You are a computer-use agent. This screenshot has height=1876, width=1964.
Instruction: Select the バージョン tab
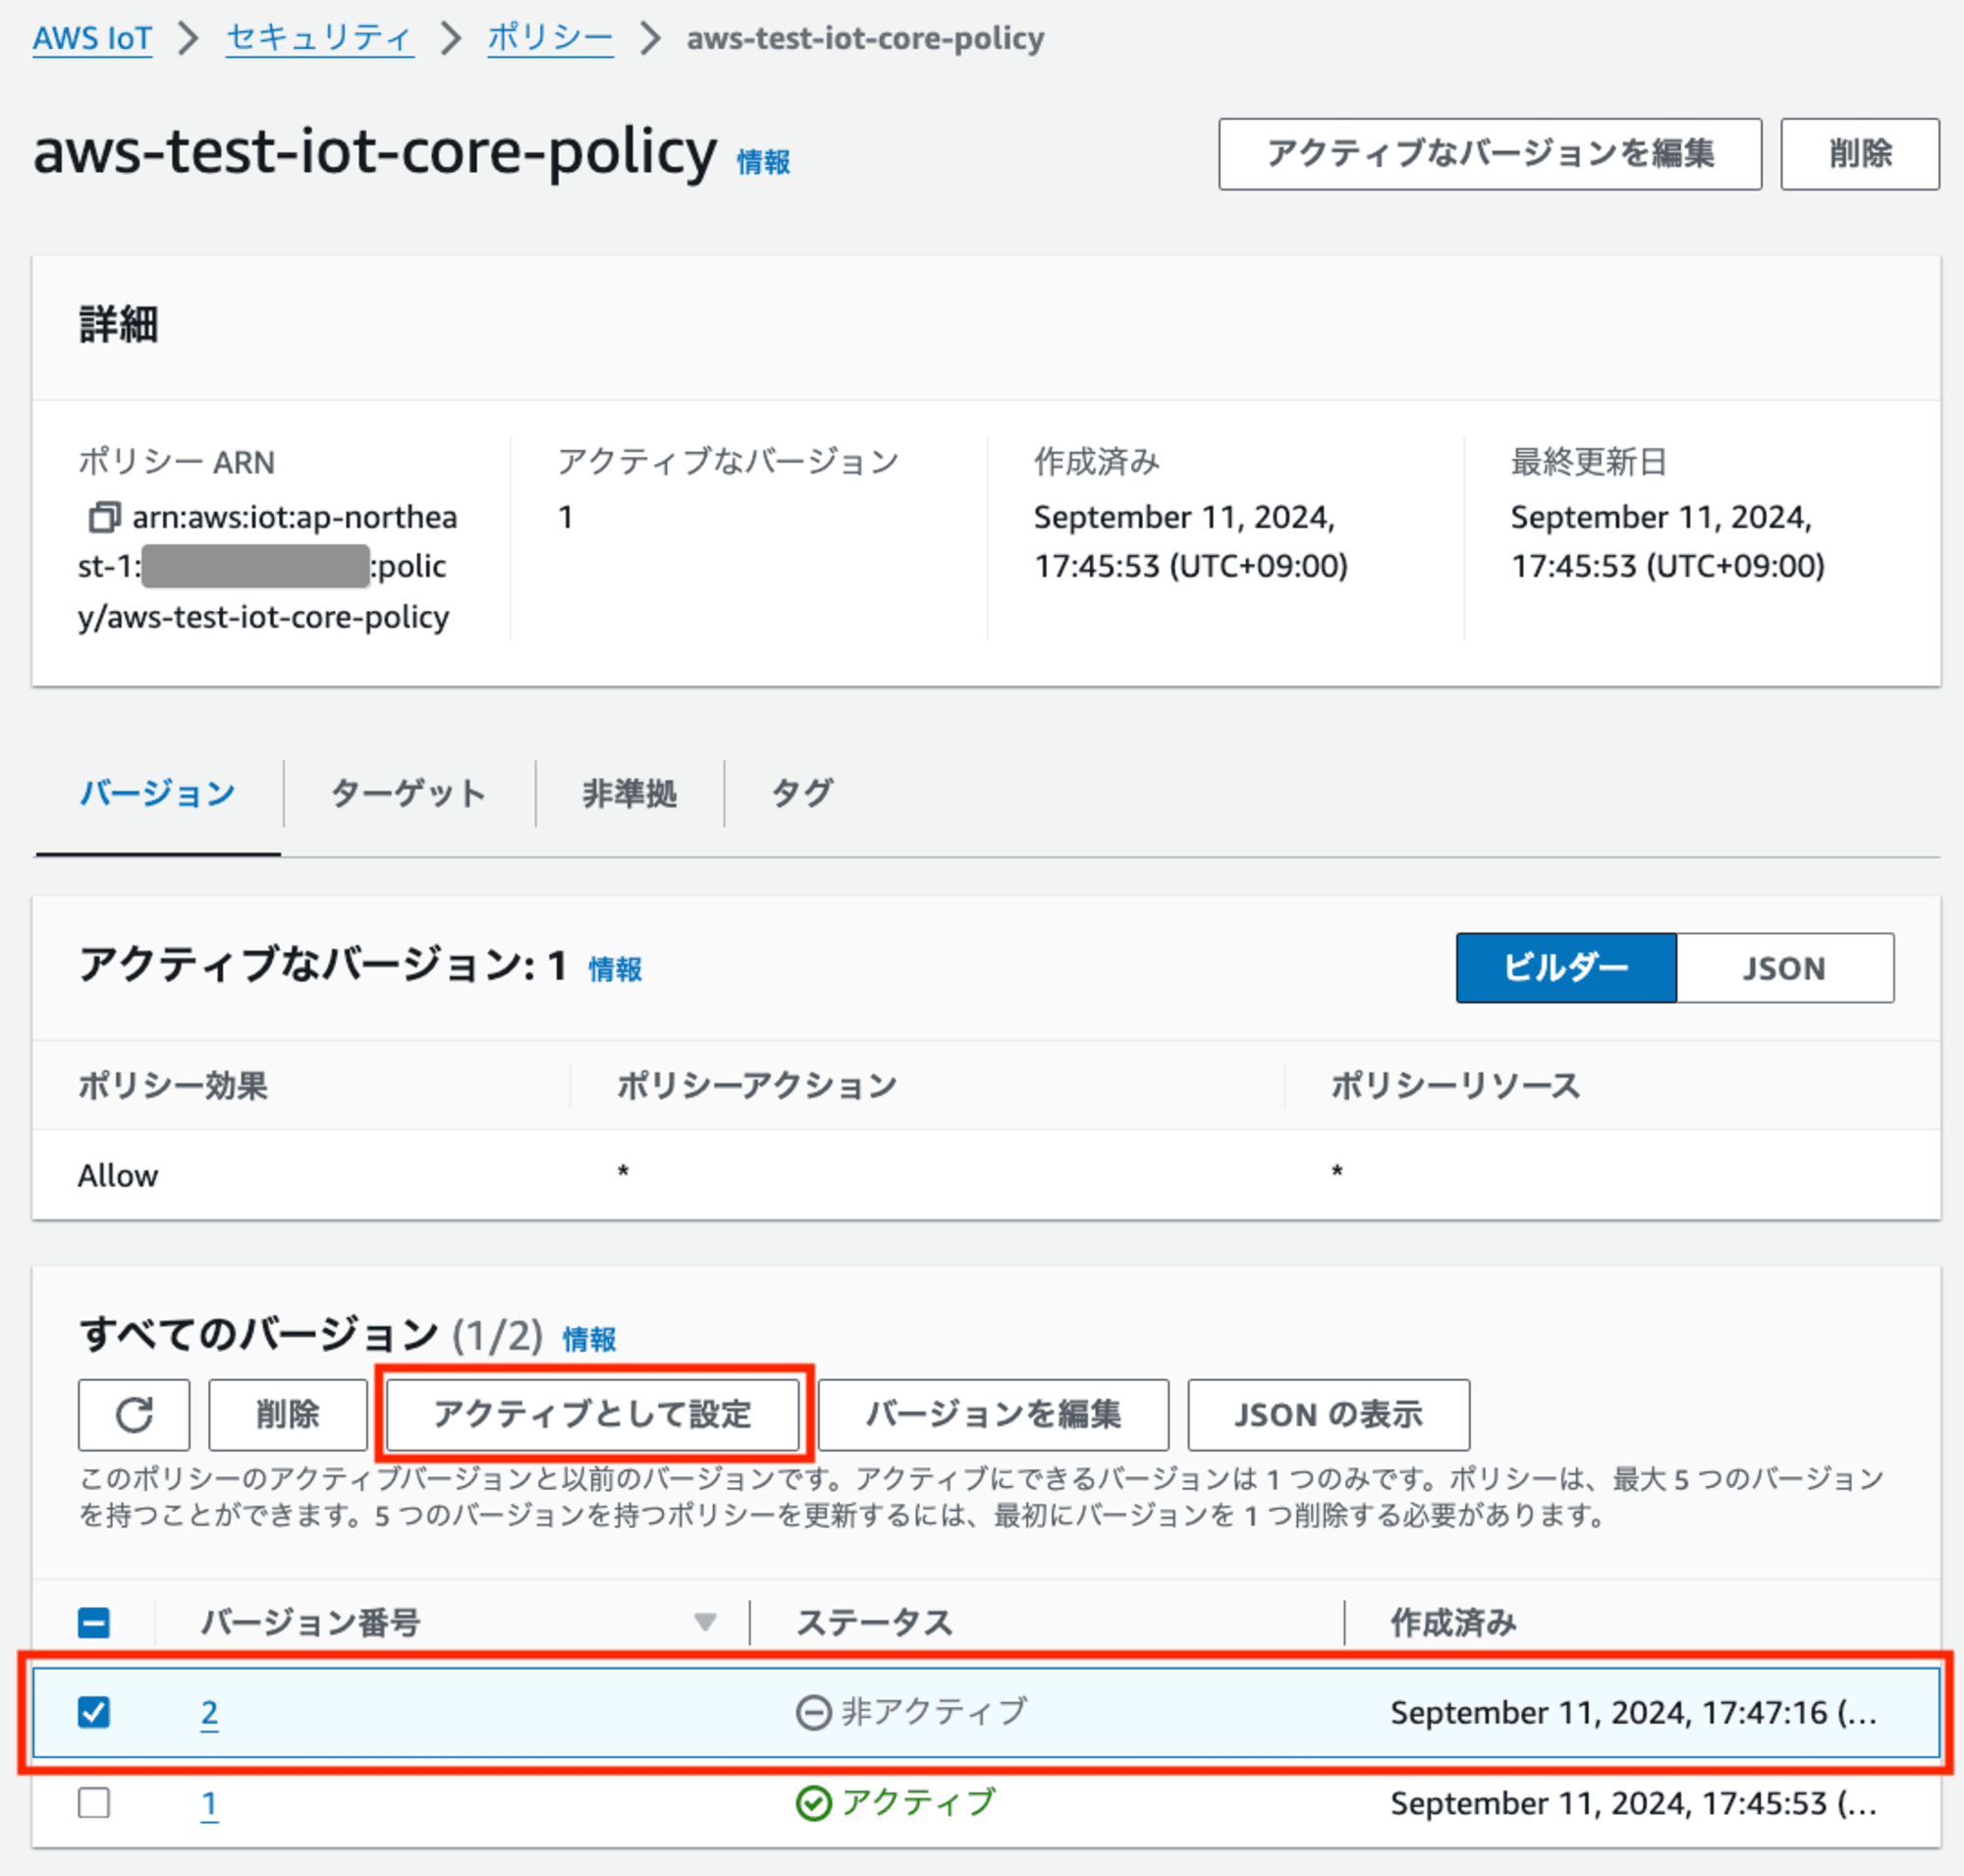157,793
